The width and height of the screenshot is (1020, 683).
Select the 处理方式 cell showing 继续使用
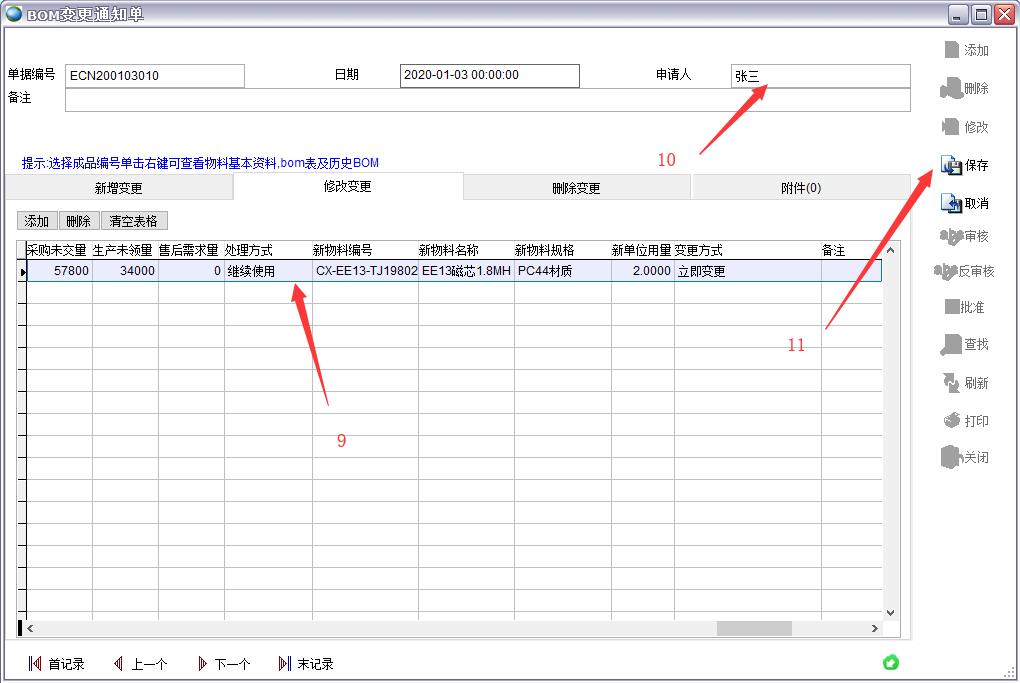coord(267,271)
